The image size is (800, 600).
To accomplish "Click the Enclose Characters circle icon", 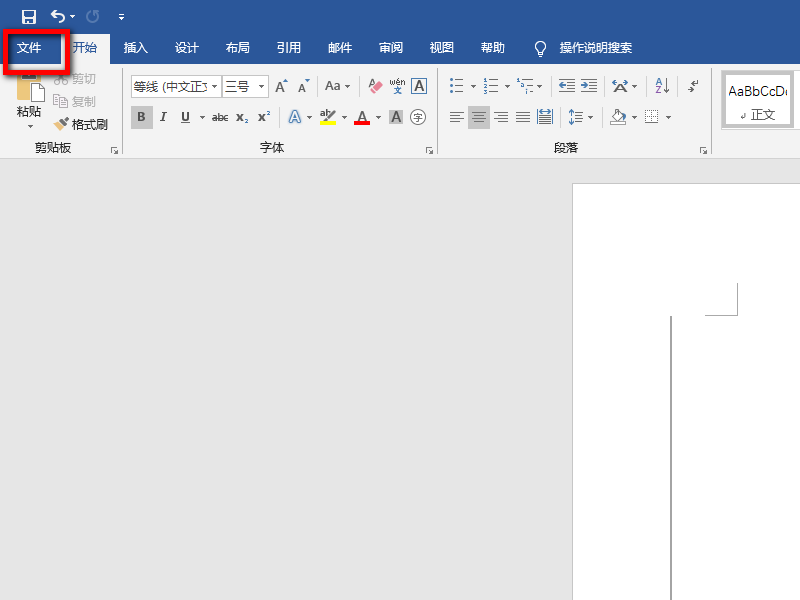I will pos(418,117).
